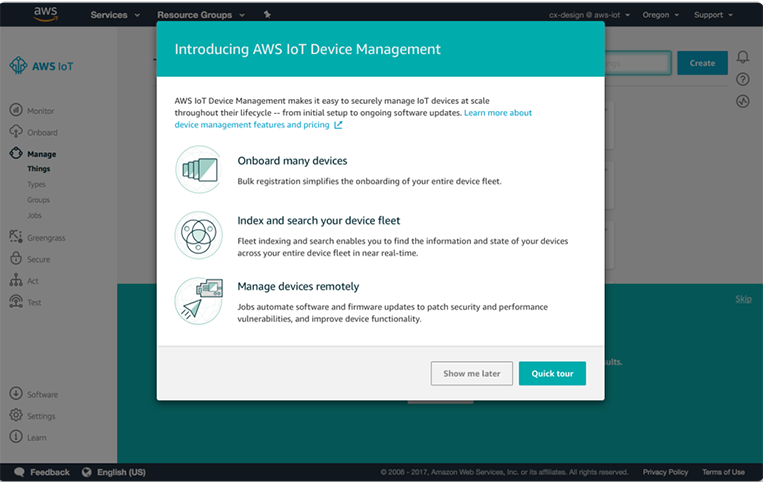
Task: Click the globe language icon
Action: tap(87, 472)
